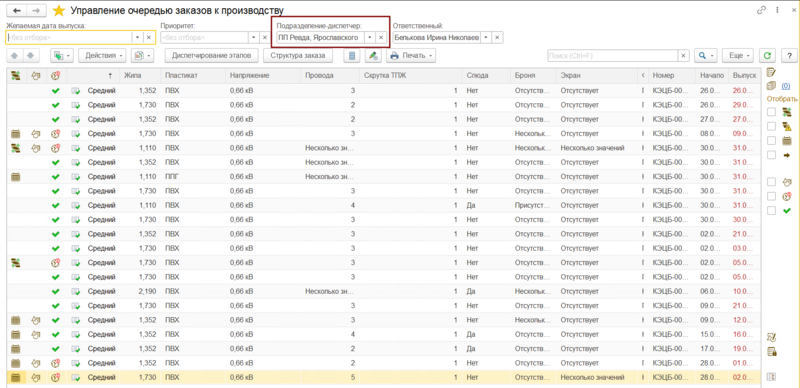
Task: Expand the Подразделение-диспетчер dropdown list
Action: click(x=370, y=37)
